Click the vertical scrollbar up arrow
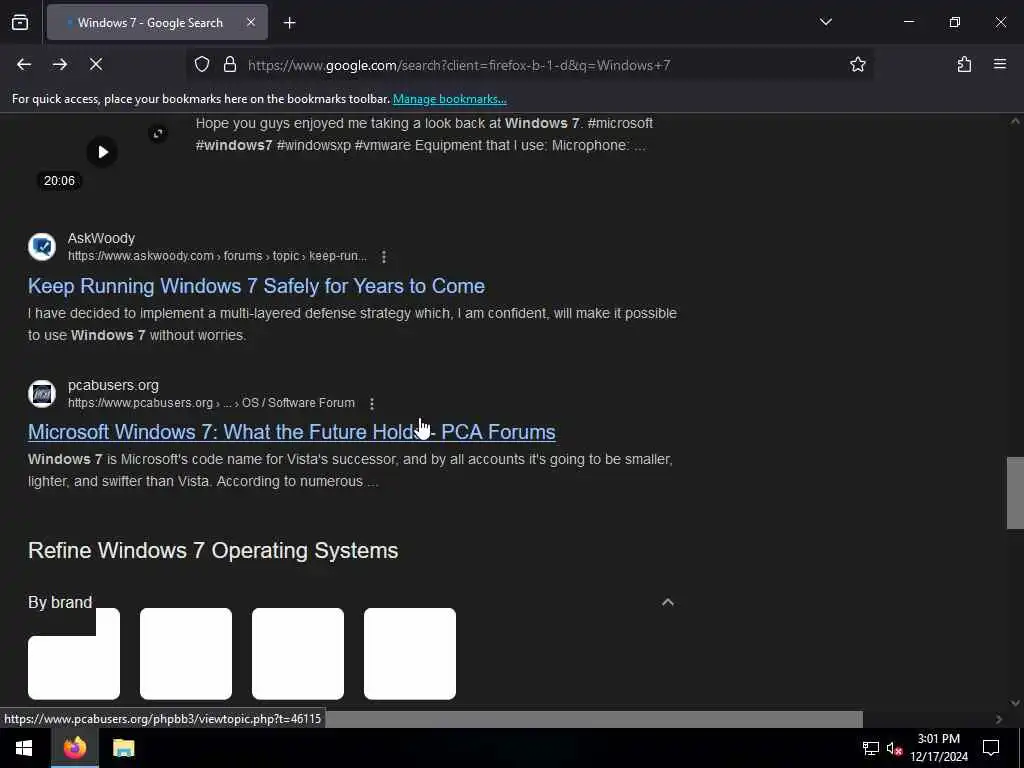The width and height of the screenshot is (1024, 768). (1015, 121)
